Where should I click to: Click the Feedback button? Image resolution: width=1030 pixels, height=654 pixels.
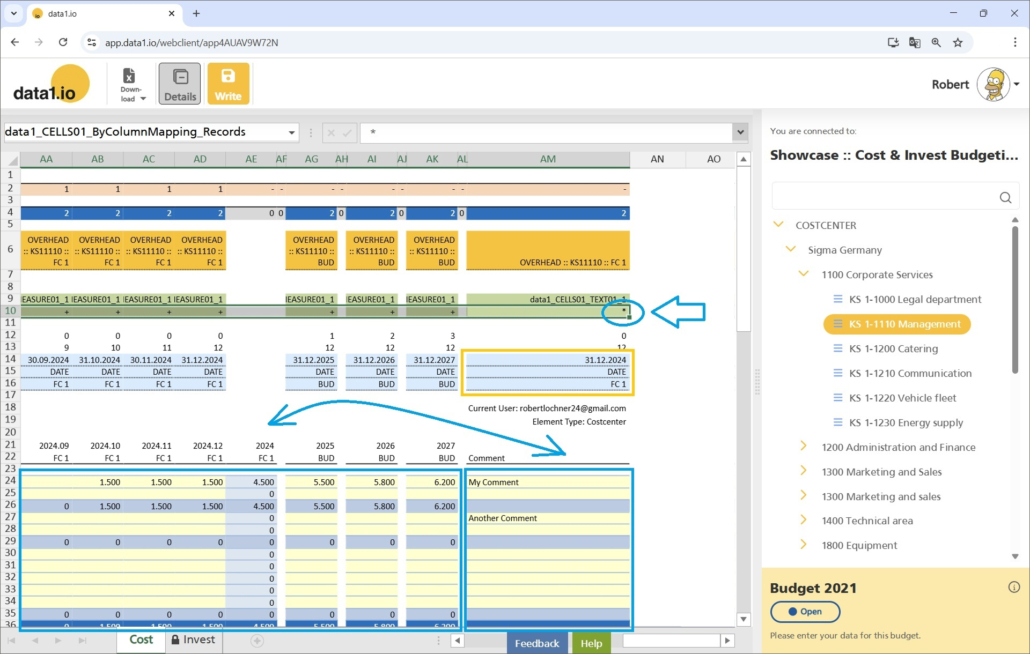(537, 643)
